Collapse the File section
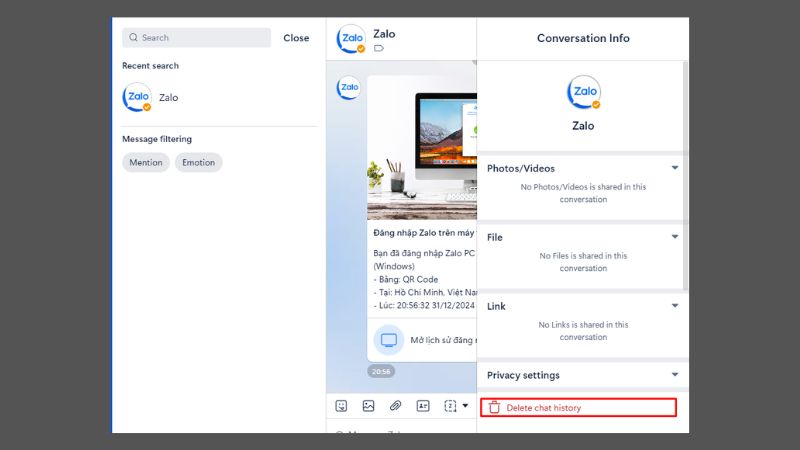This screenshot has height=450, width=800. pos(675,237)
